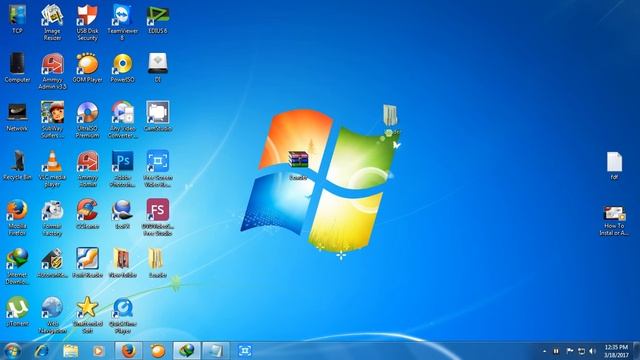This screenshot has width=640, height=360.
Task: Launch the CamStudio shortcut
Action: (158, 117)
